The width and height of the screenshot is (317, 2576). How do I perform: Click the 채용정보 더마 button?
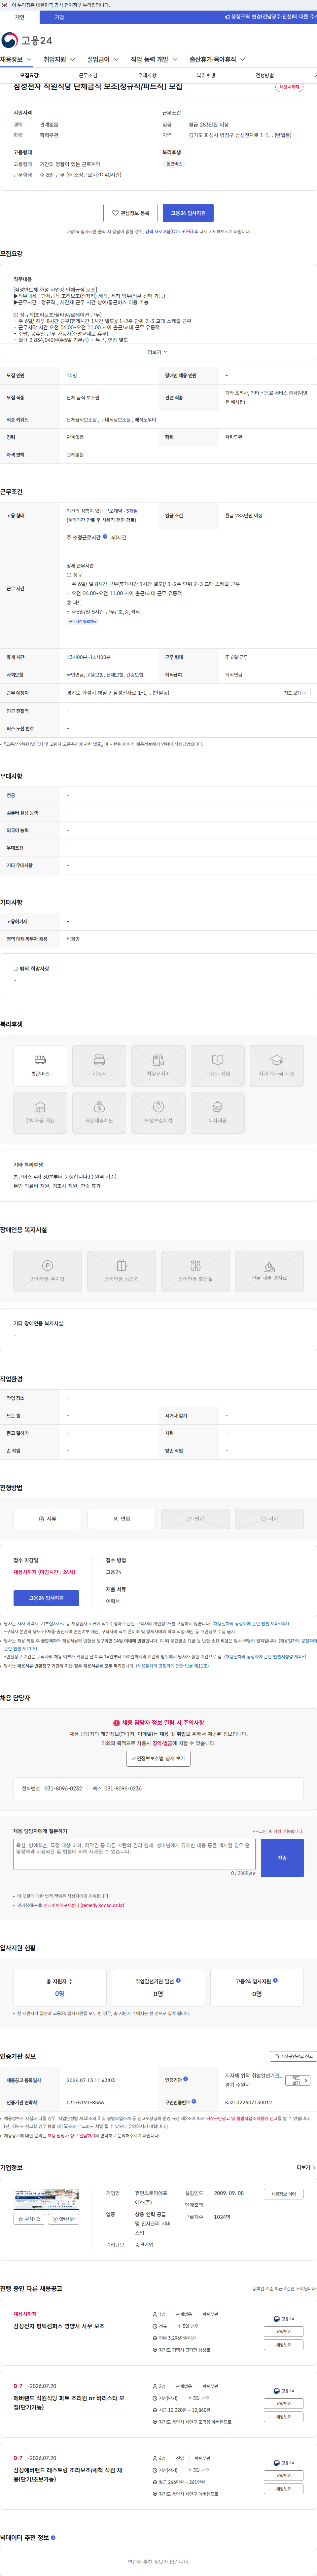click(x=283, y=2194)
